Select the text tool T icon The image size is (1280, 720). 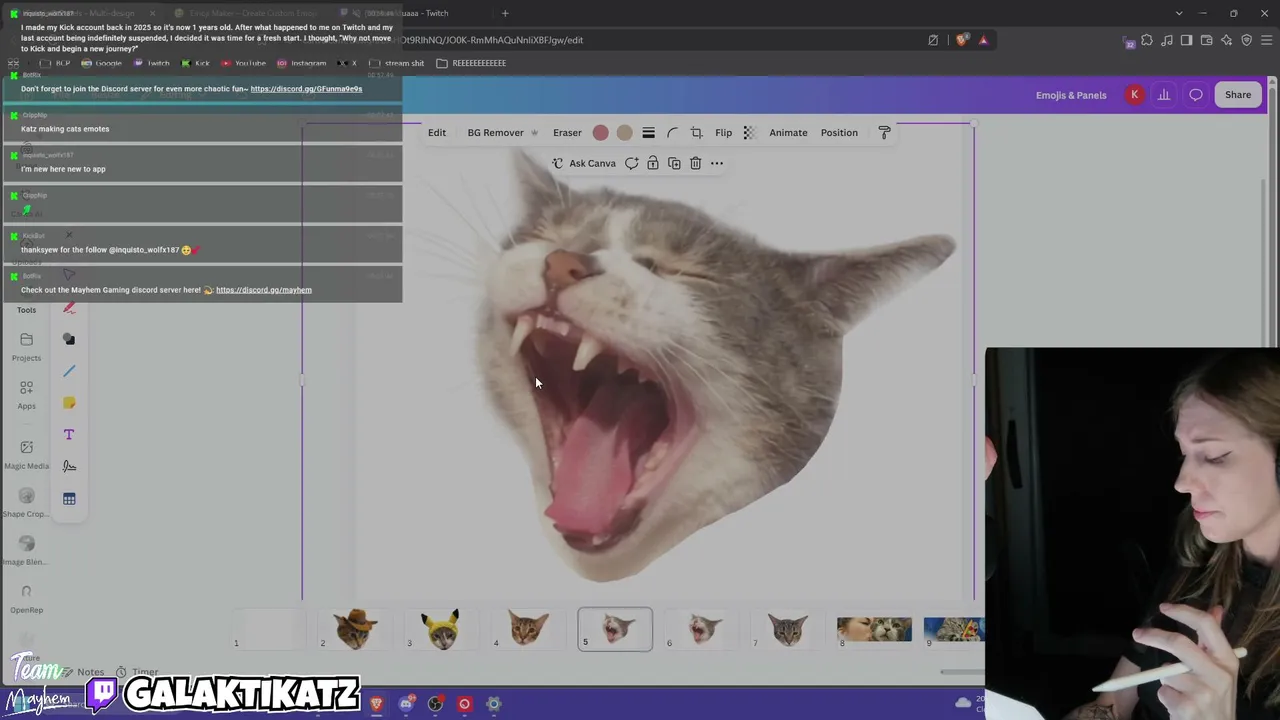click(x=69, y=435)
